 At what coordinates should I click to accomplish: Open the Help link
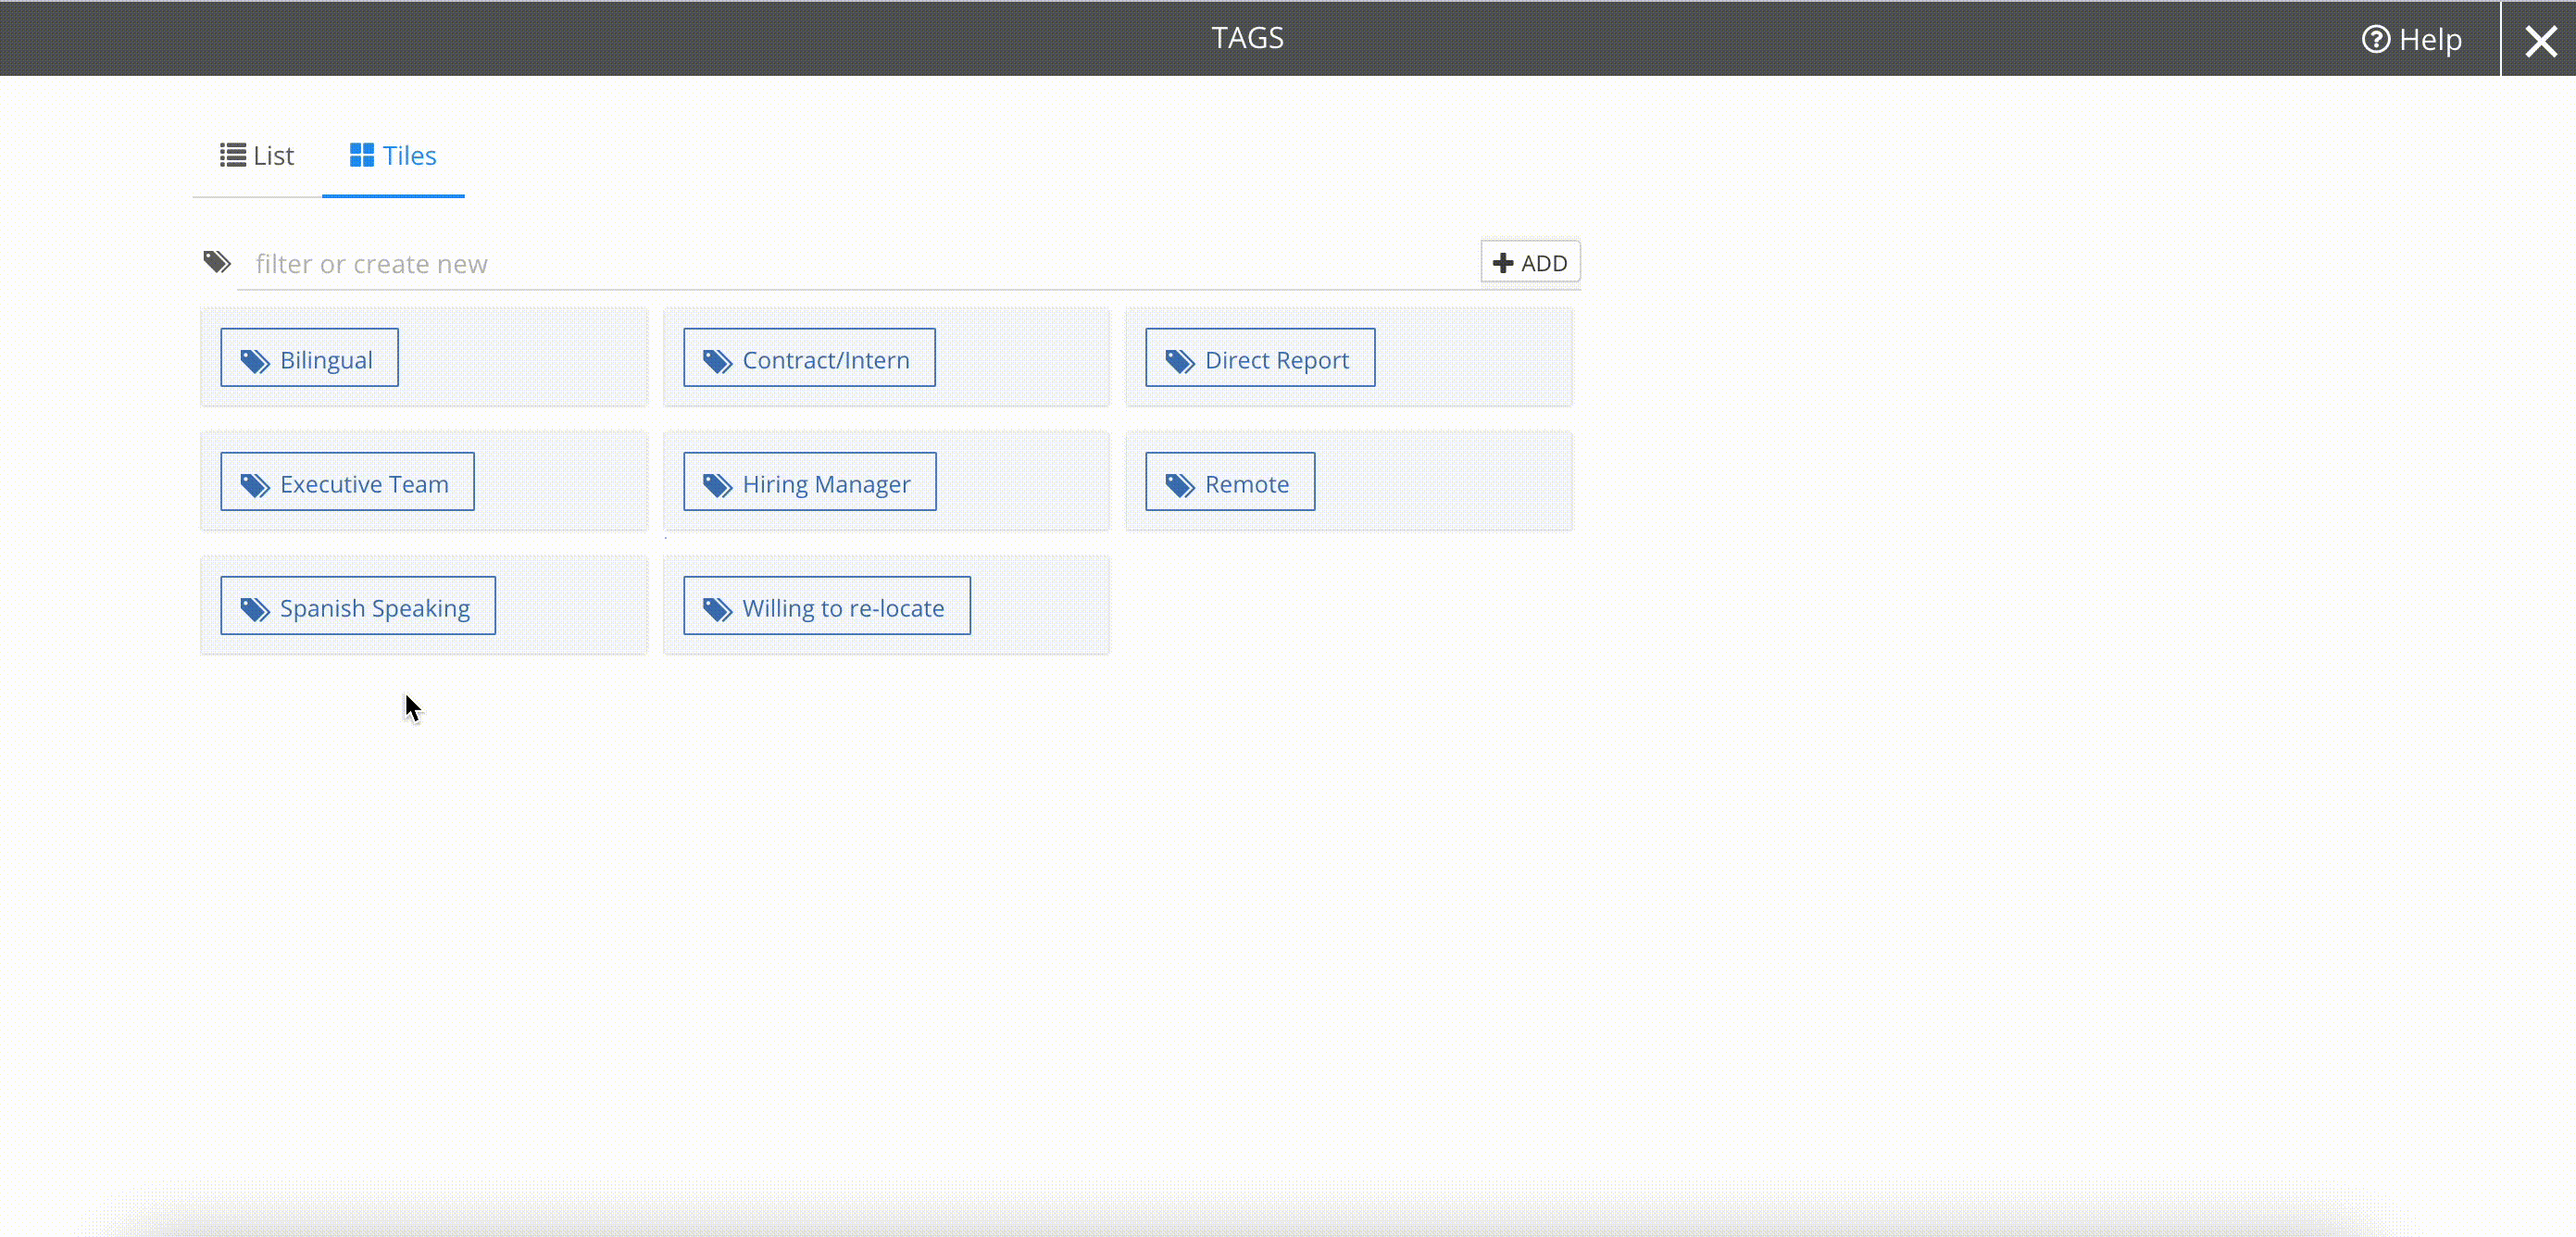2412,39
